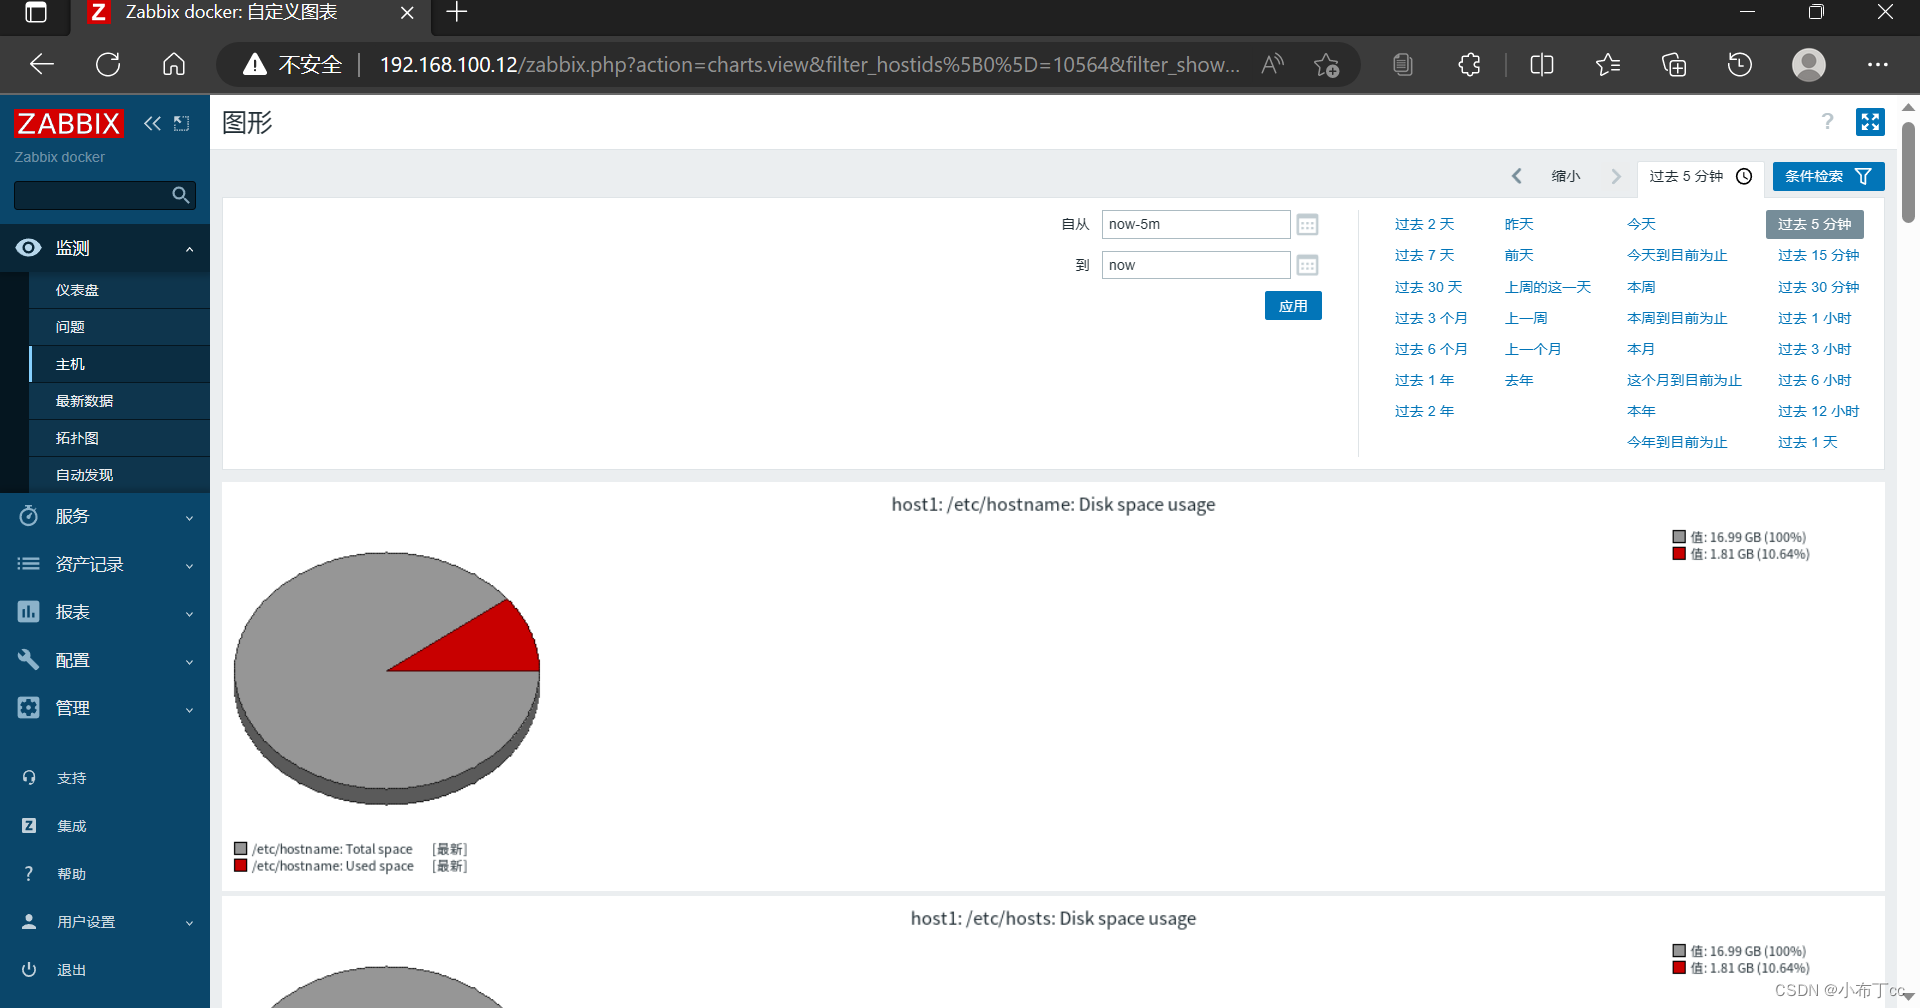Viewport: 1920px width, 1008px height.
Task: Select the 过去 1 年 time range
Action: pos(1424,380)
